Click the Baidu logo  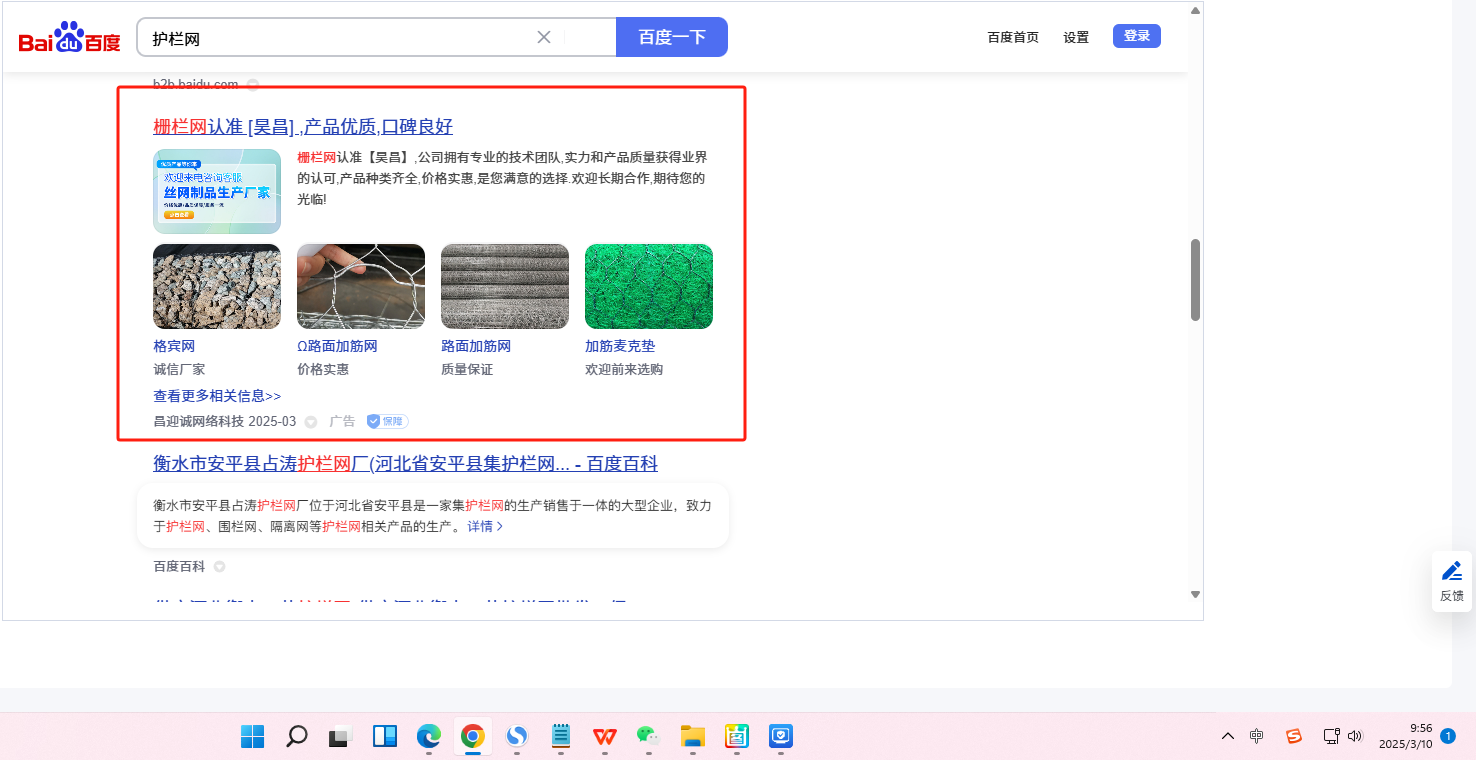tap(69, 38)
